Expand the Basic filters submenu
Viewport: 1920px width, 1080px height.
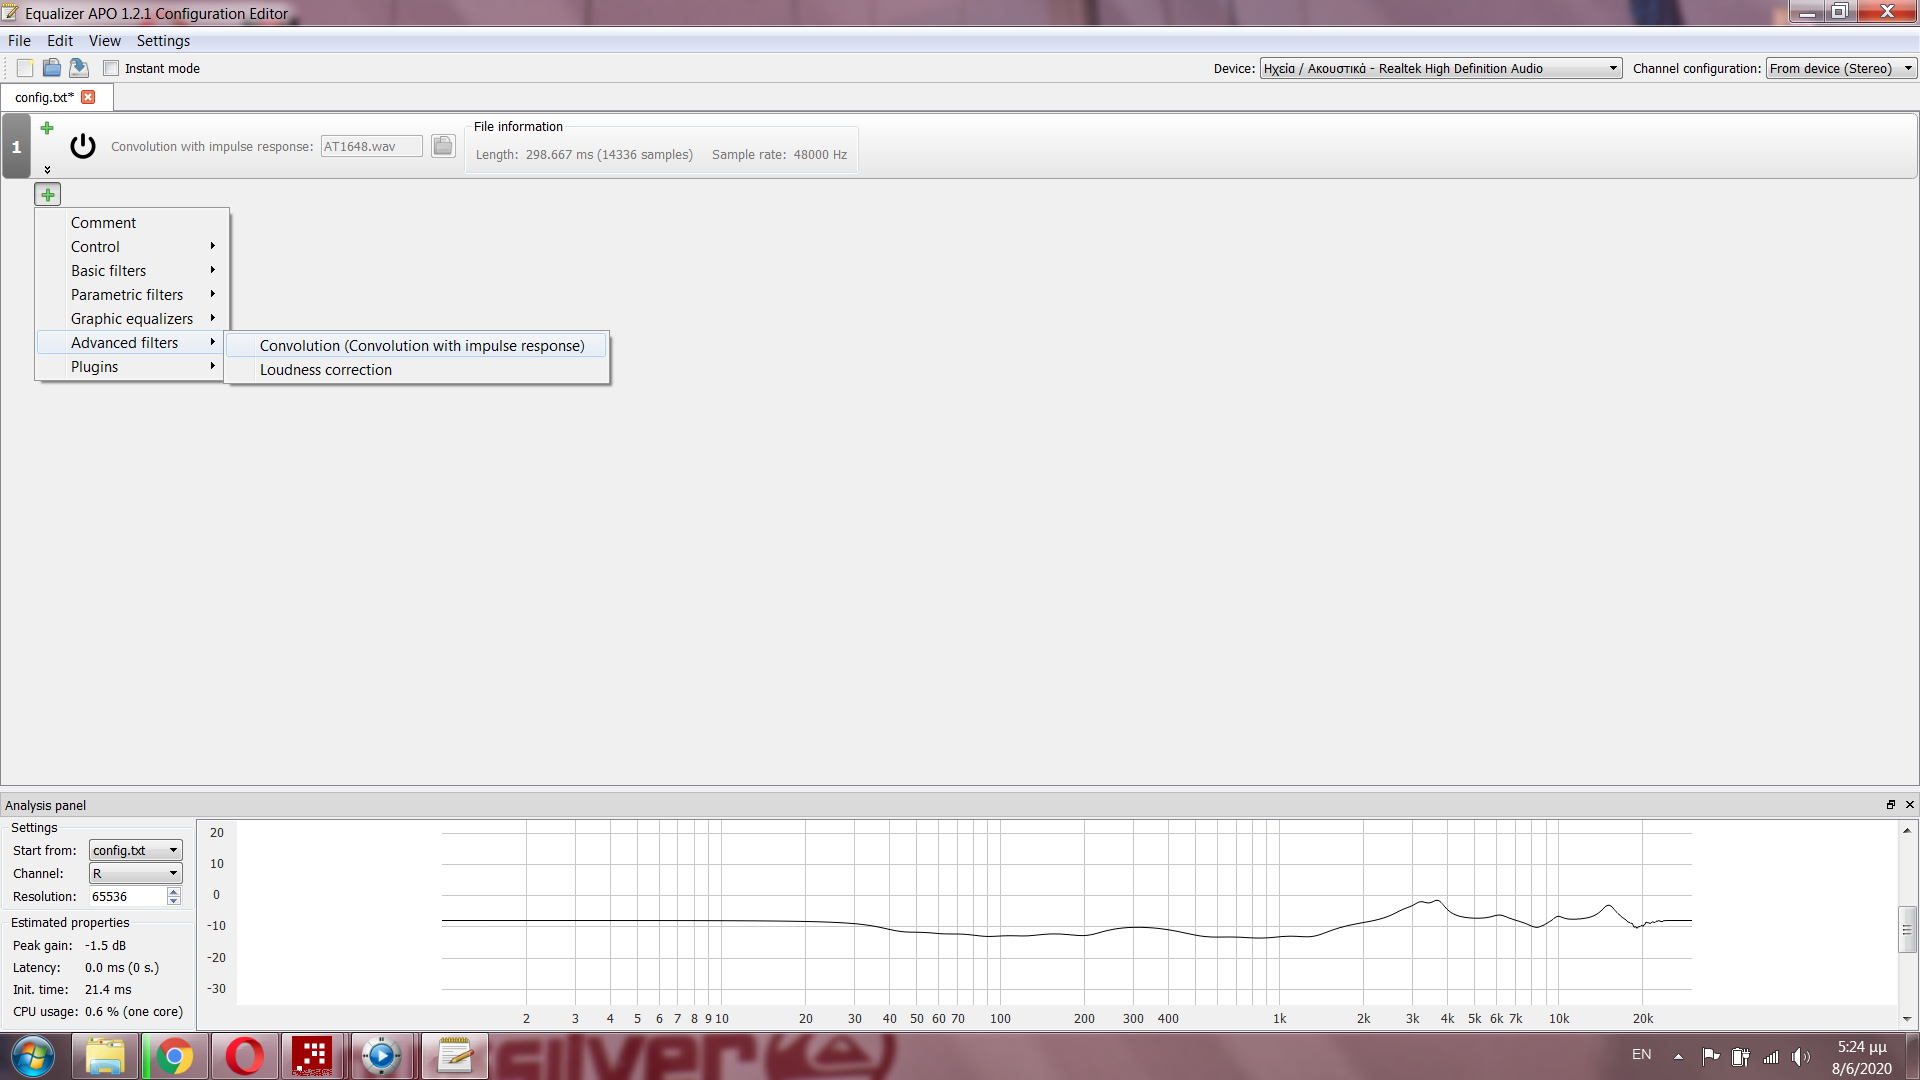click(132, 271)
